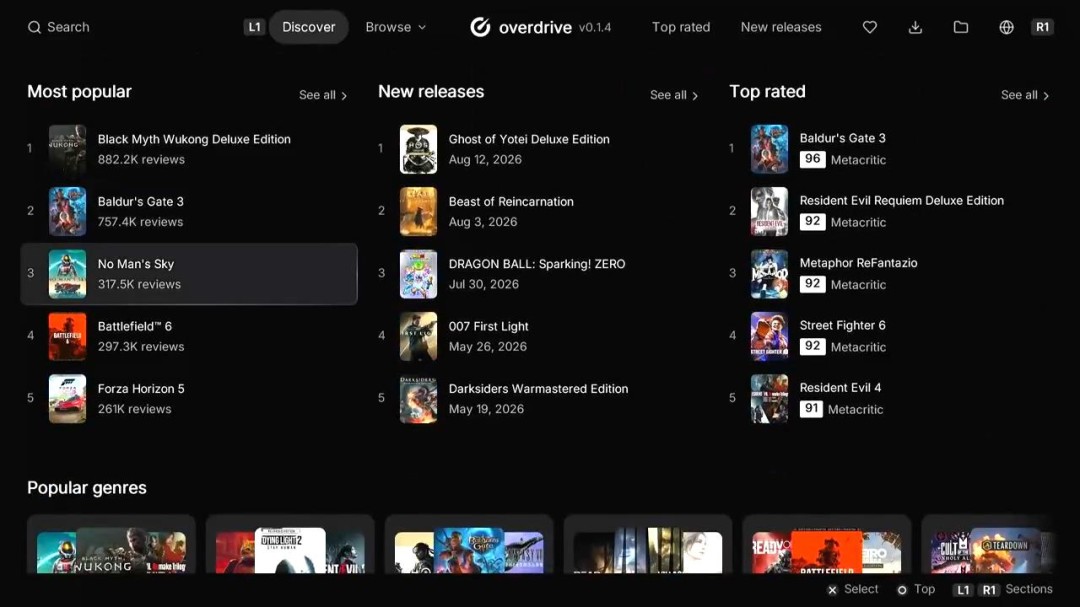Select the Discover tab
The height and width of the screenshot is (607, 1080).
pyautogui.click(x=309, y=27)
